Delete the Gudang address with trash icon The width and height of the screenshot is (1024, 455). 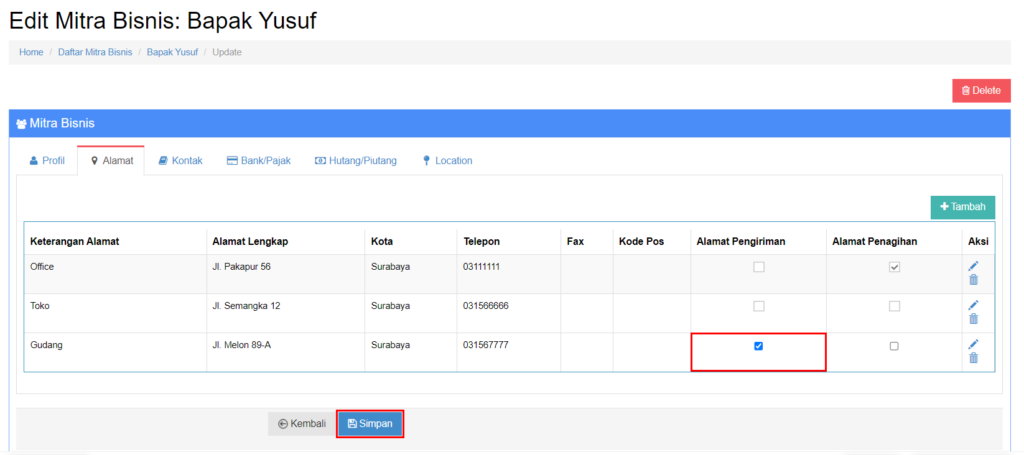coord(974,358)
